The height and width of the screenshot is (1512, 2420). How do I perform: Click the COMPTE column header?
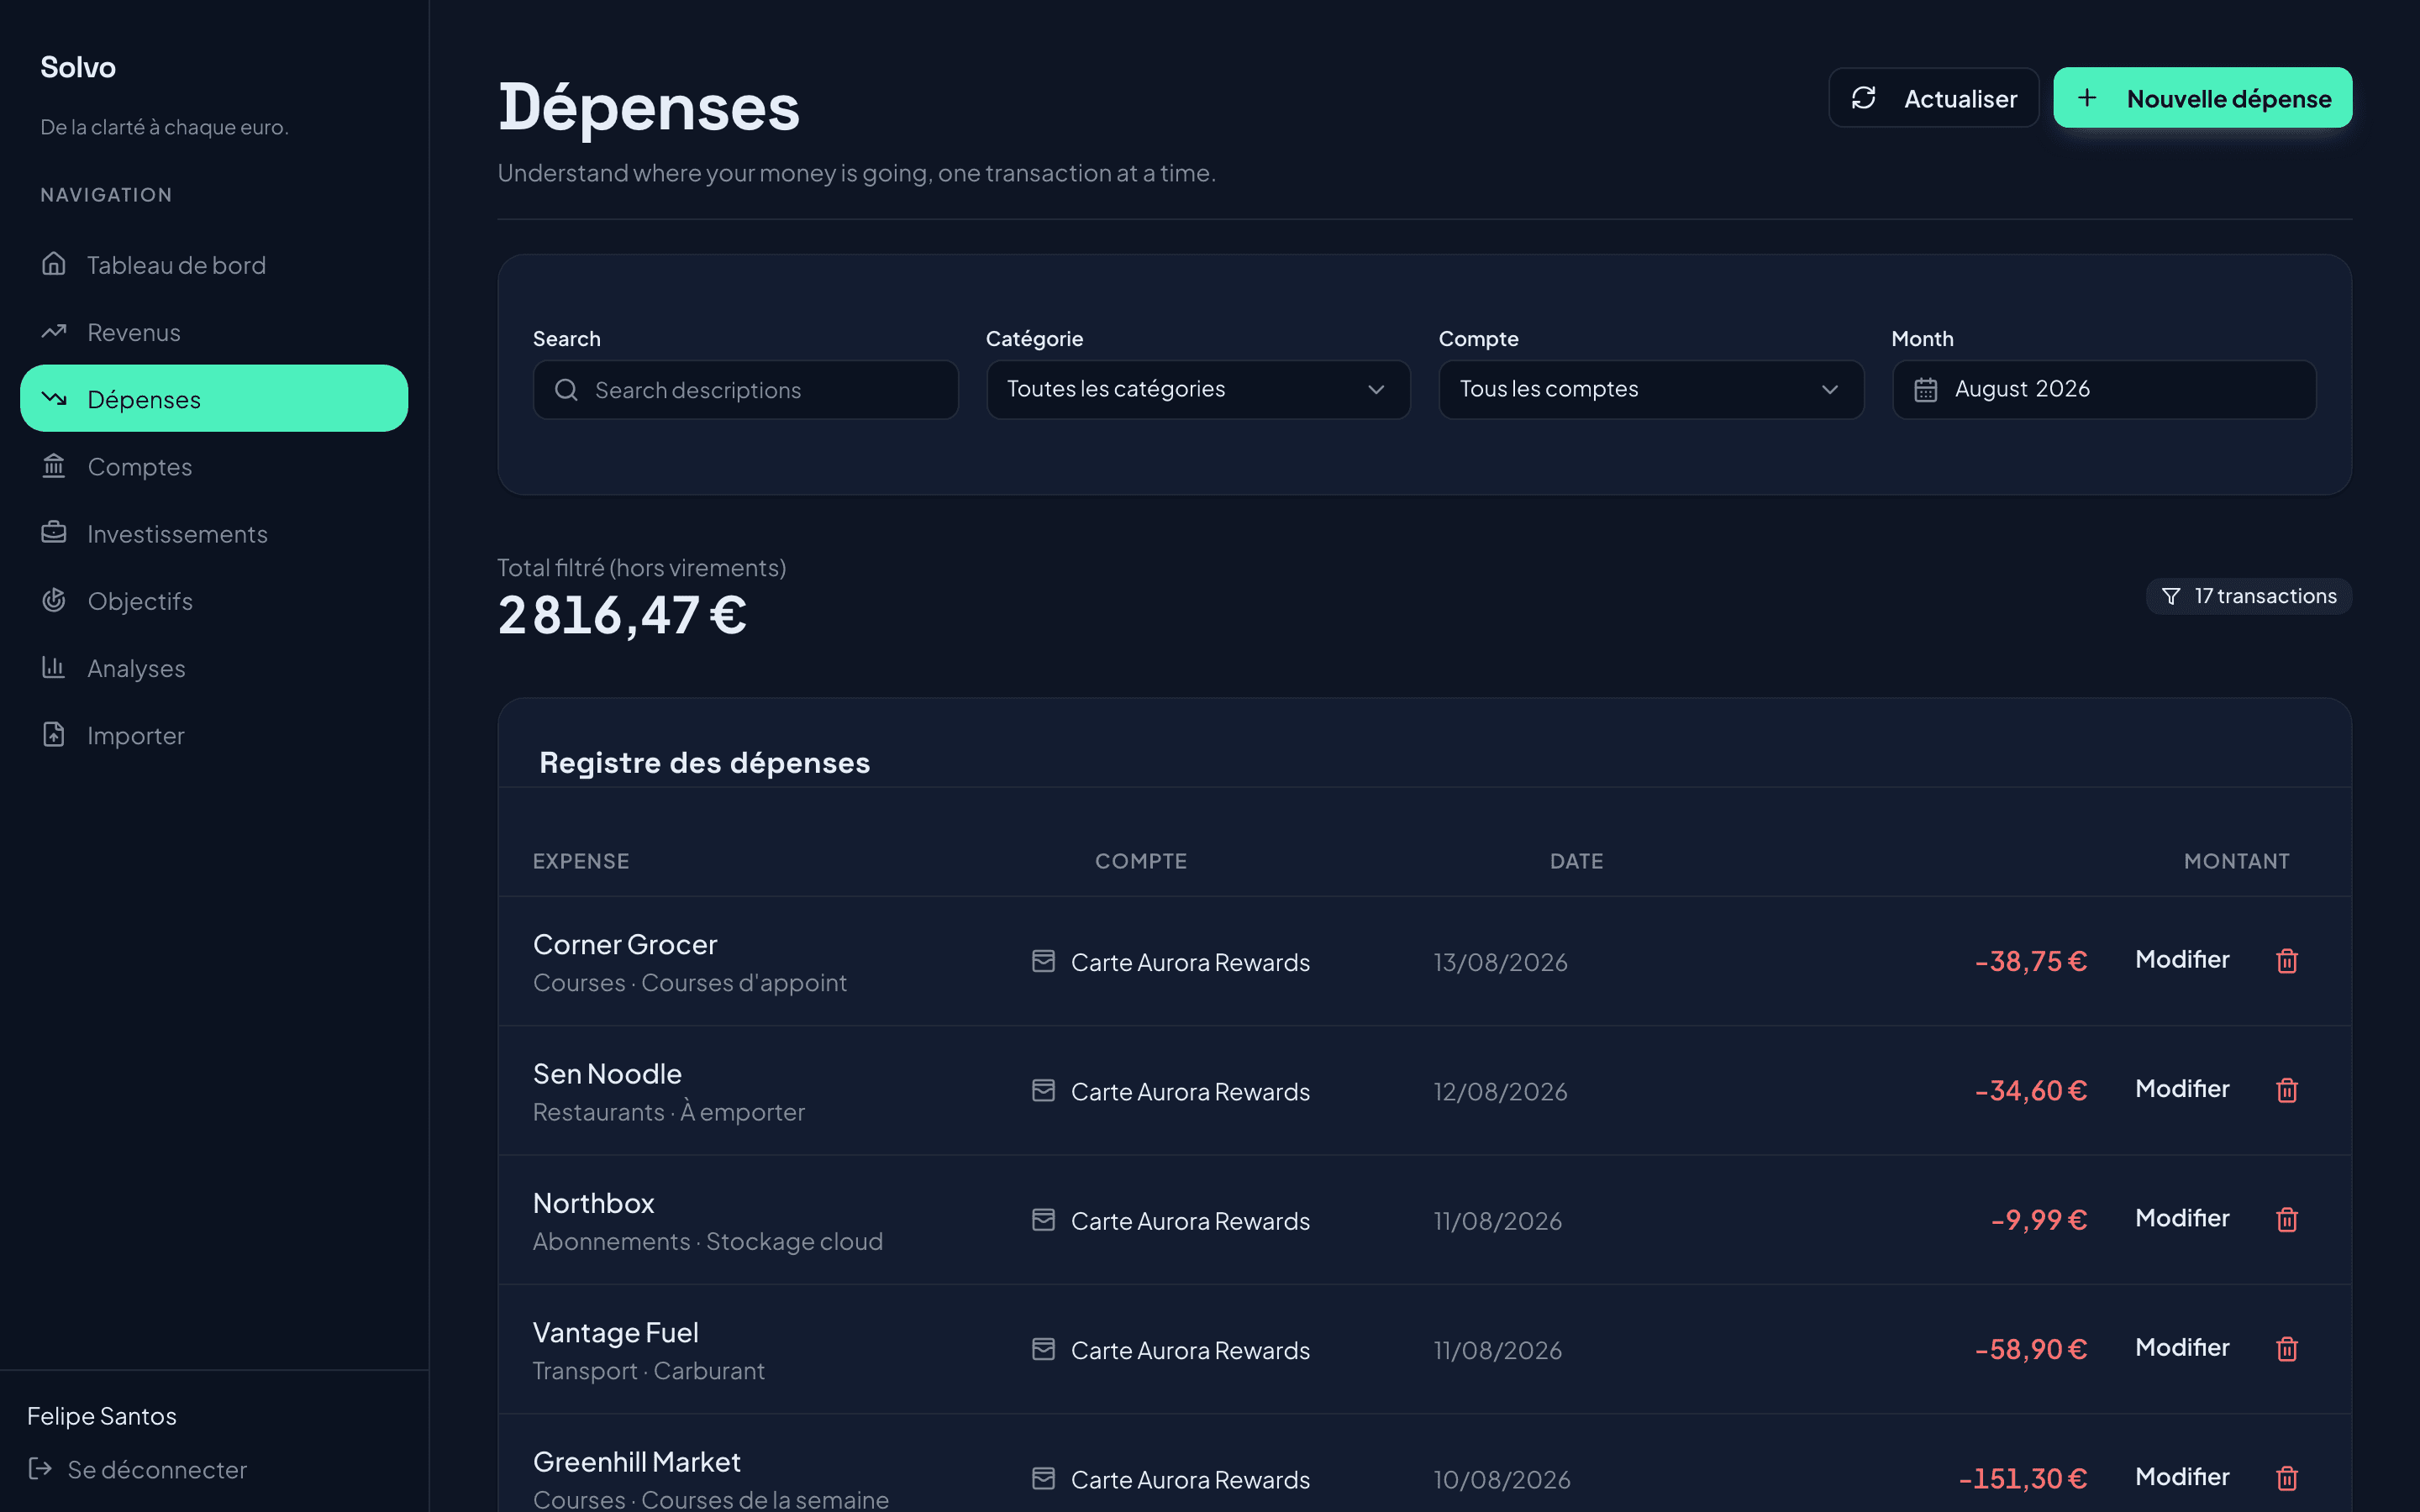[1141, 861]
